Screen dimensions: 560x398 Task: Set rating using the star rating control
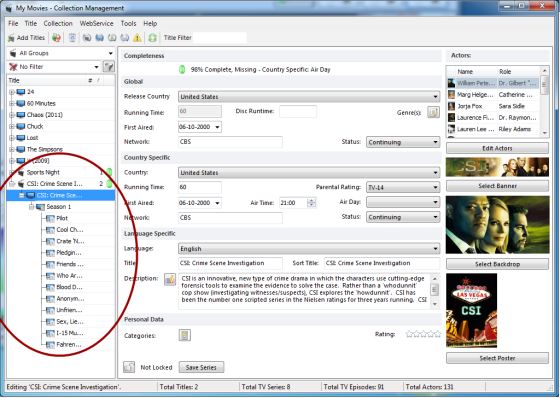pyautogui.click(x=423, y=334)
